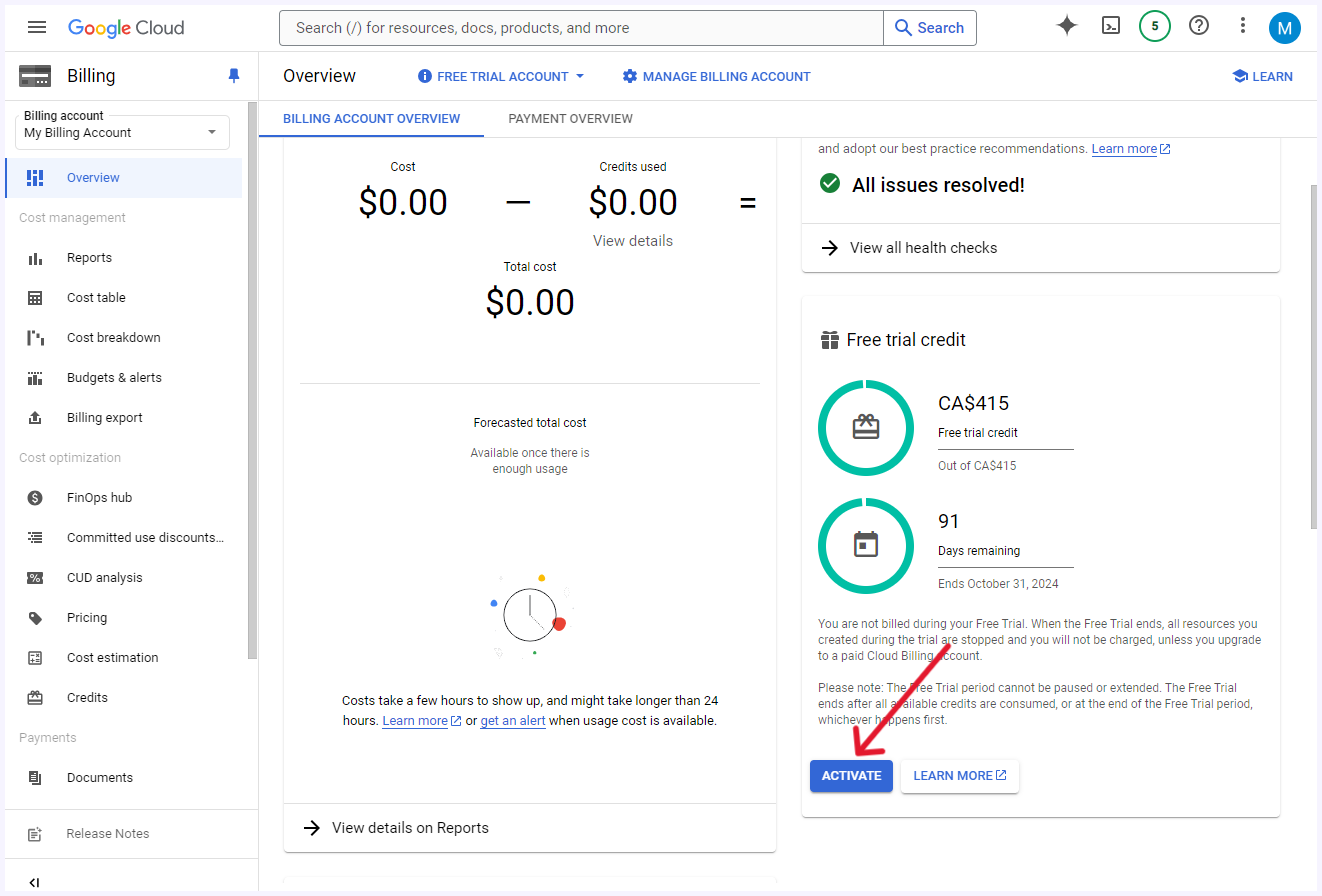Open the three-dot settings menu
Image resolution: width=1322 pixels, height=896 pixels.
click(x=1243, y=26)
